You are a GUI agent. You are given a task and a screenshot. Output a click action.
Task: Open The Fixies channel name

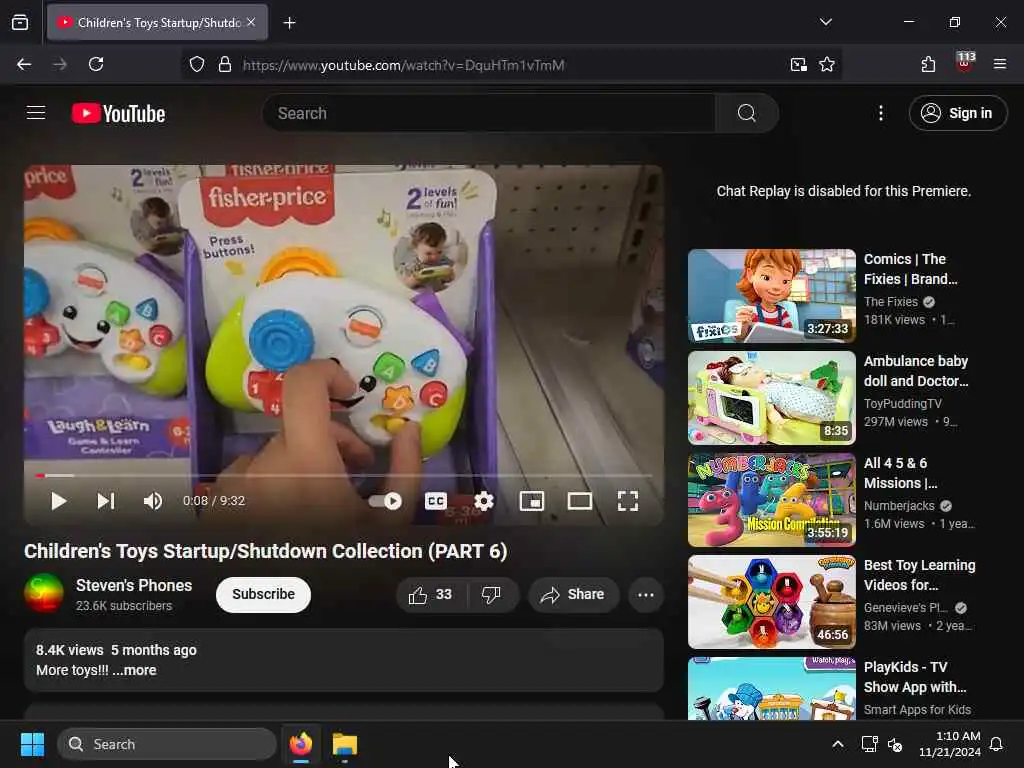(891, 302)
